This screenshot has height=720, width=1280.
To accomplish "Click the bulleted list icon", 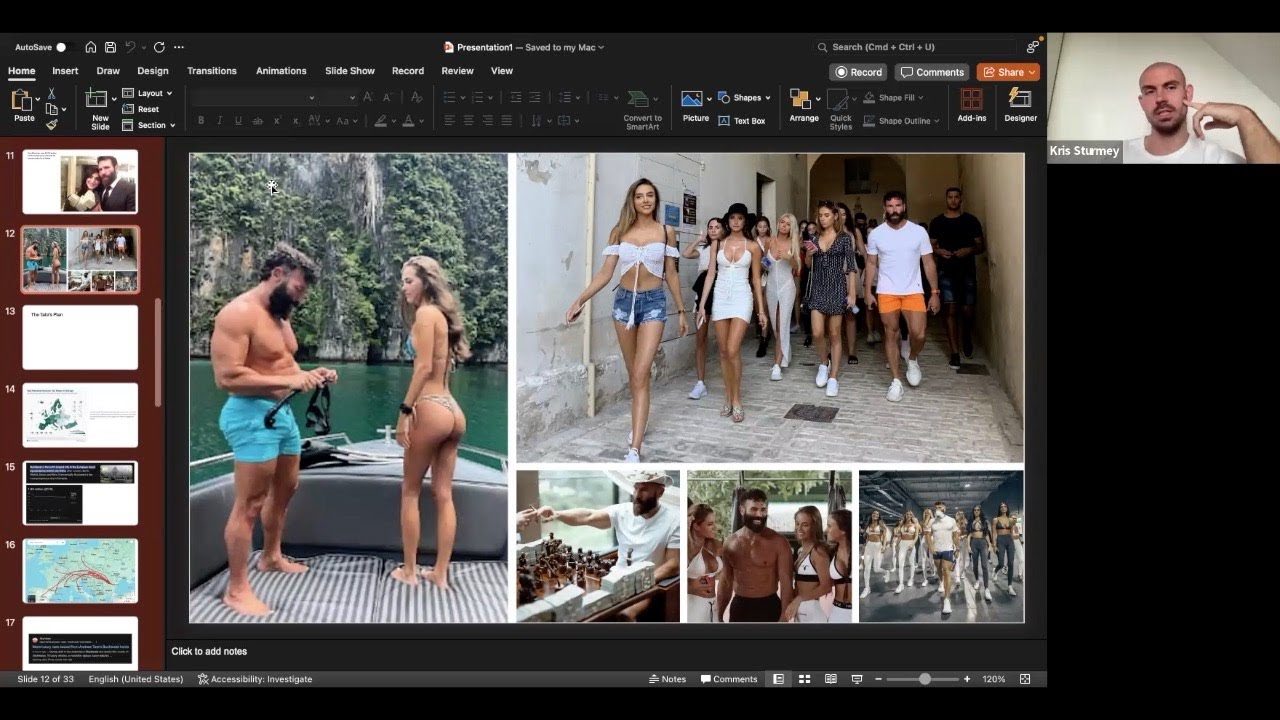I will (449, 97).
